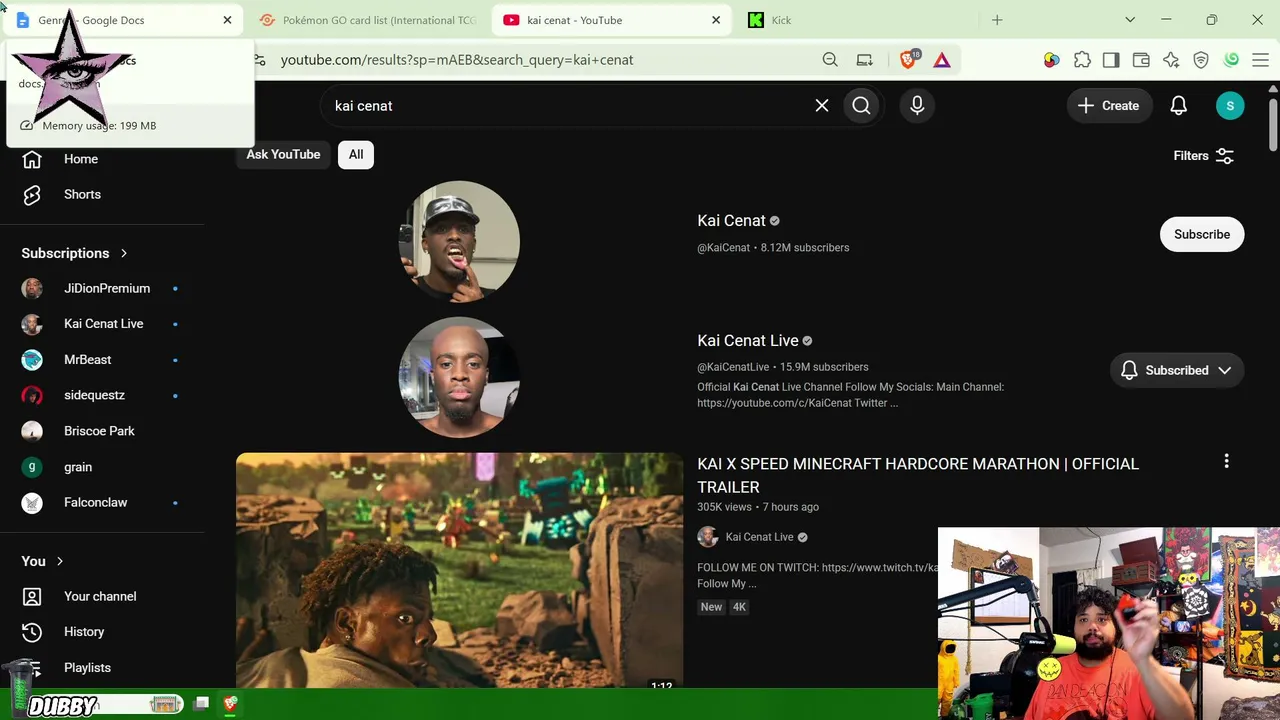Open the browser hamburger main menu
The width and height of the screenshot is (1280, 720).
click(1260, 60)
